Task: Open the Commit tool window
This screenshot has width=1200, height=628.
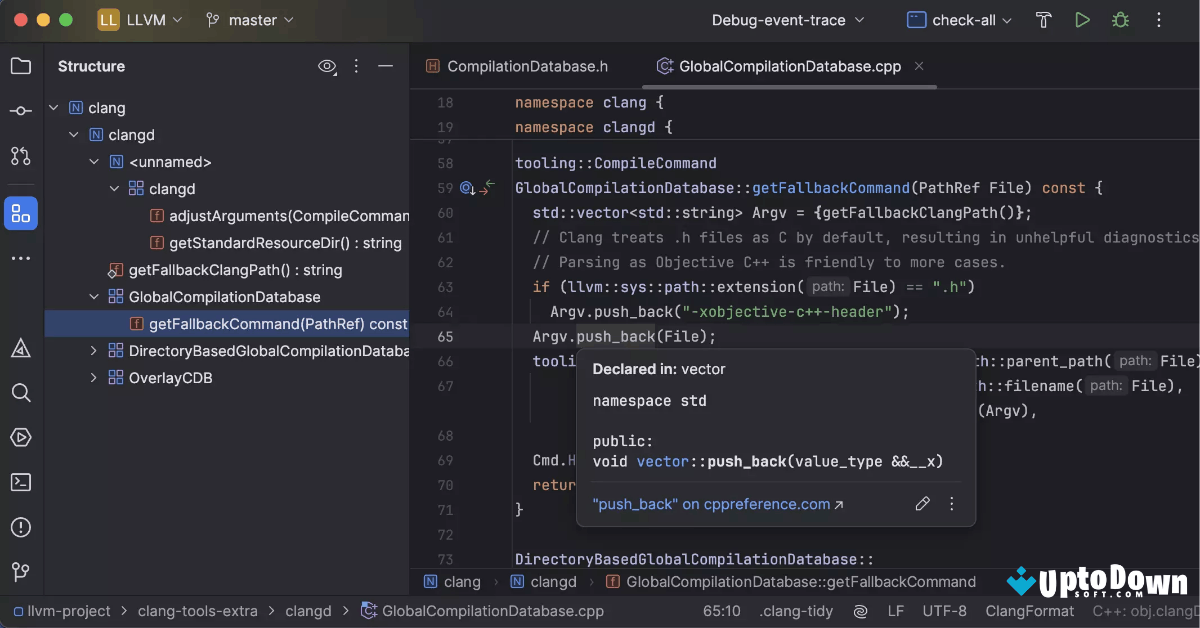Action: (x=21, y=111)
